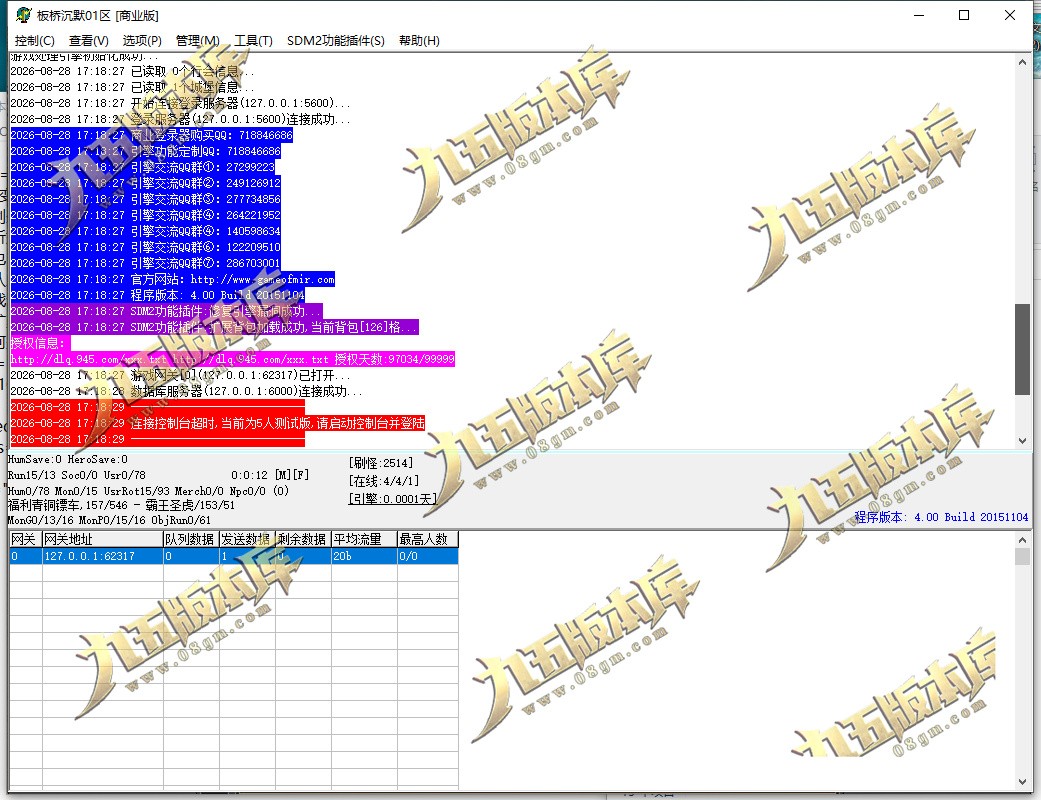1041x800 pixels.
Task: Click log line 数据库服务器 连接成功
Action: click(x=186, y=391)
